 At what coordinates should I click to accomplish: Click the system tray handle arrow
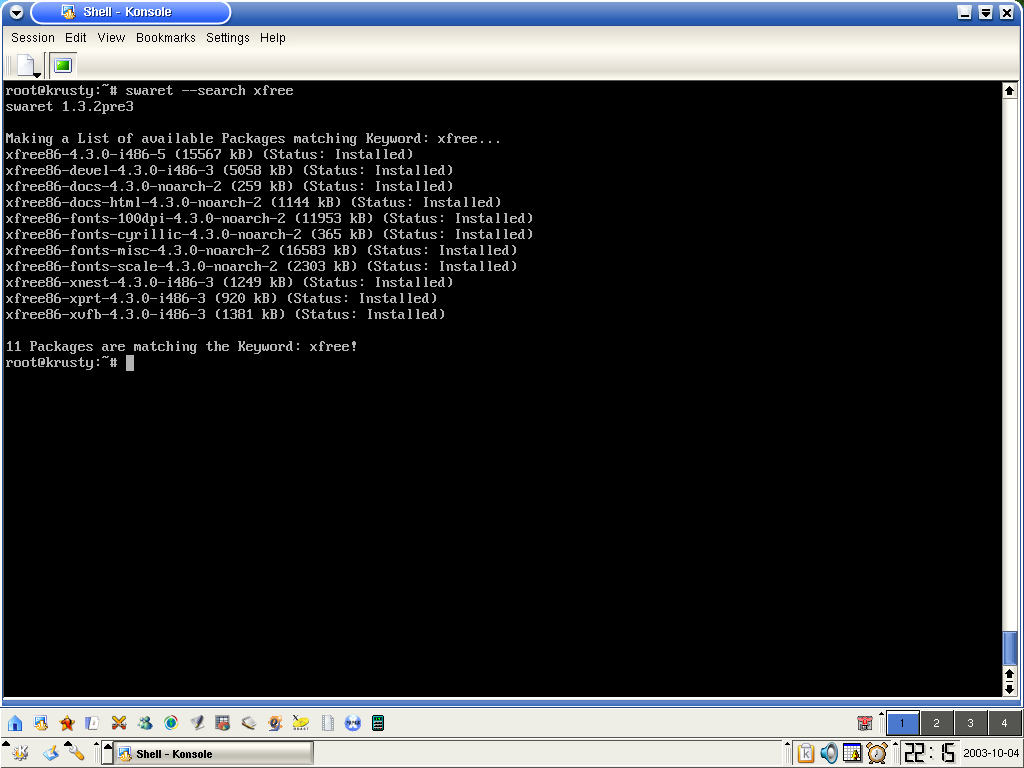click(788, 744)
